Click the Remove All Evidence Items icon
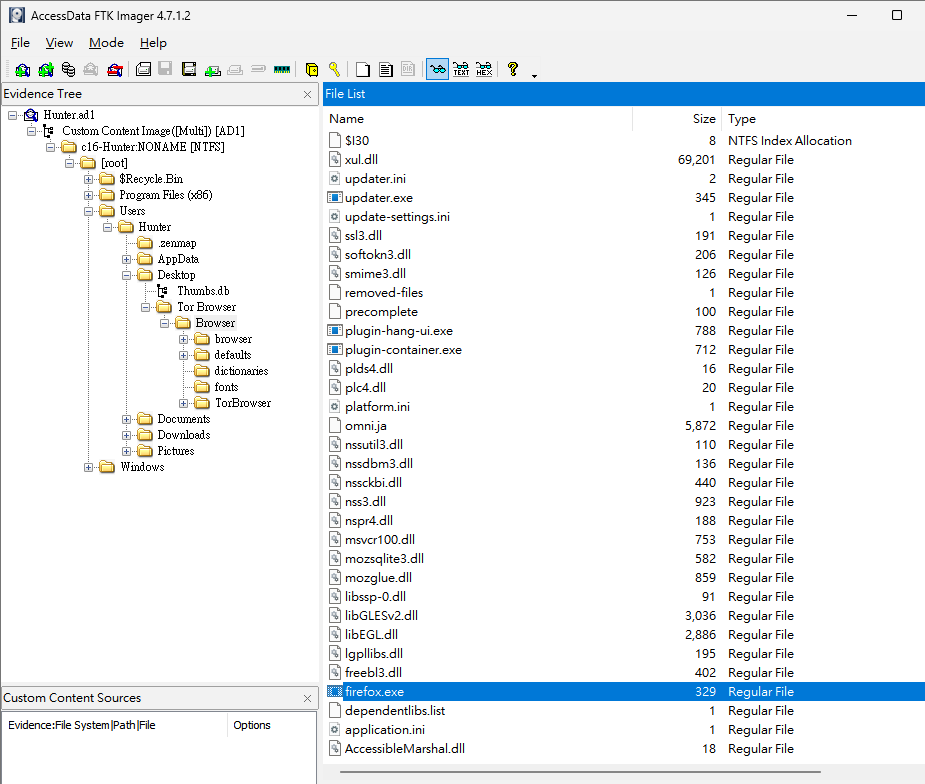Screen dimensions: 925x784 point(114,70)
